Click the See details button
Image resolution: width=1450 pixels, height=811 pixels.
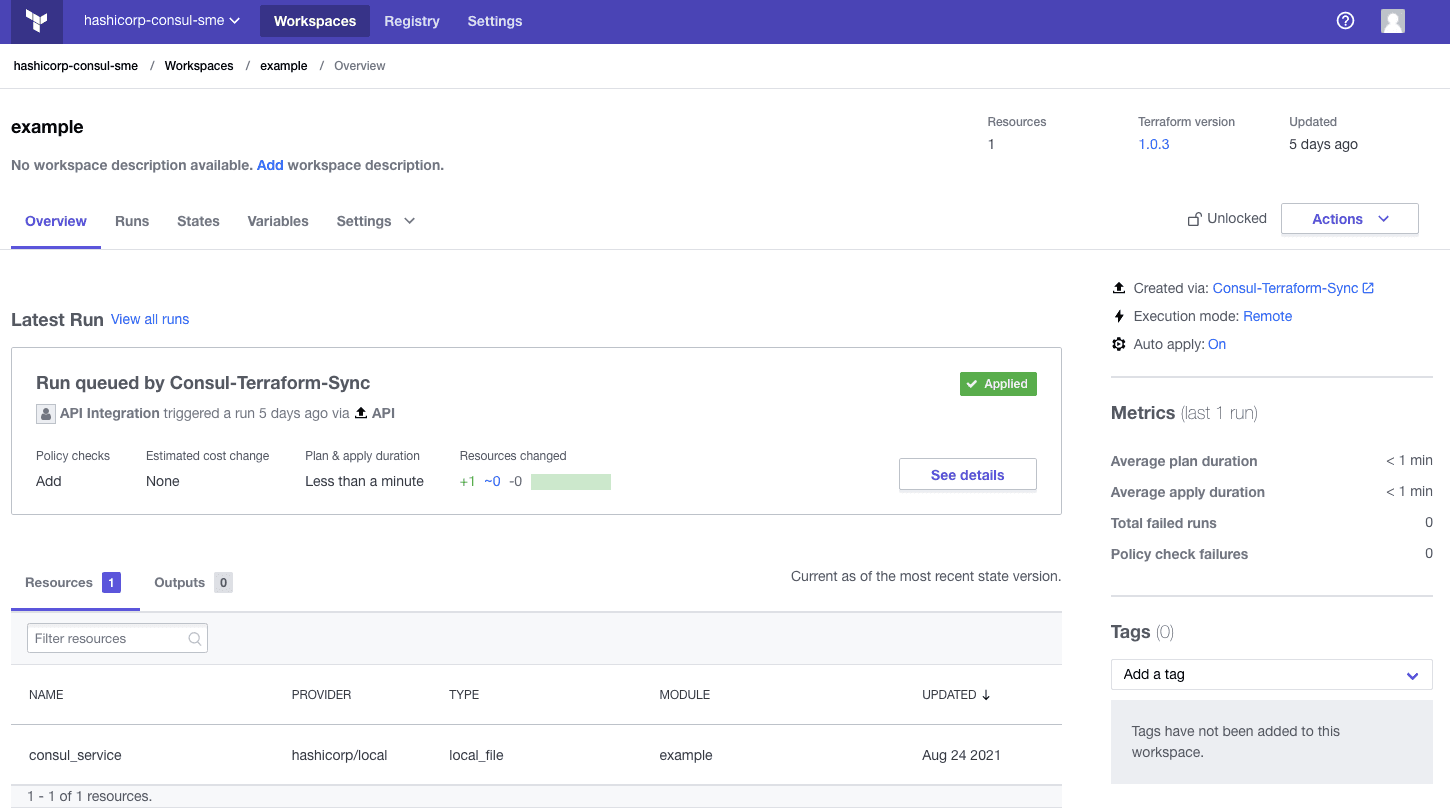967,475
